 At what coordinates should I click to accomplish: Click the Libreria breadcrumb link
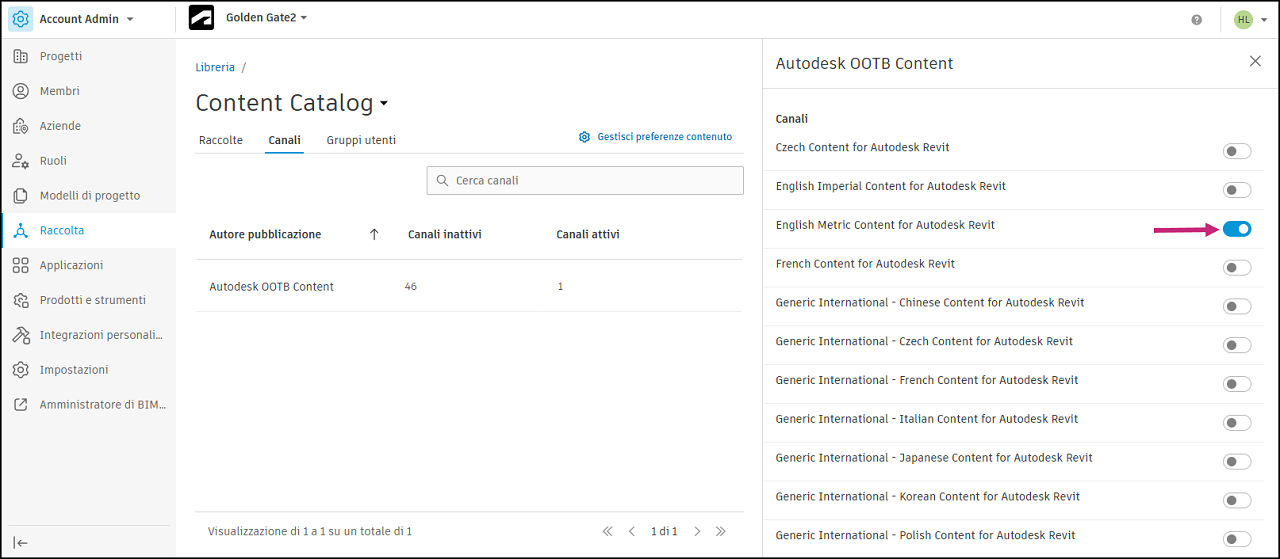click(x=215, y=67)
